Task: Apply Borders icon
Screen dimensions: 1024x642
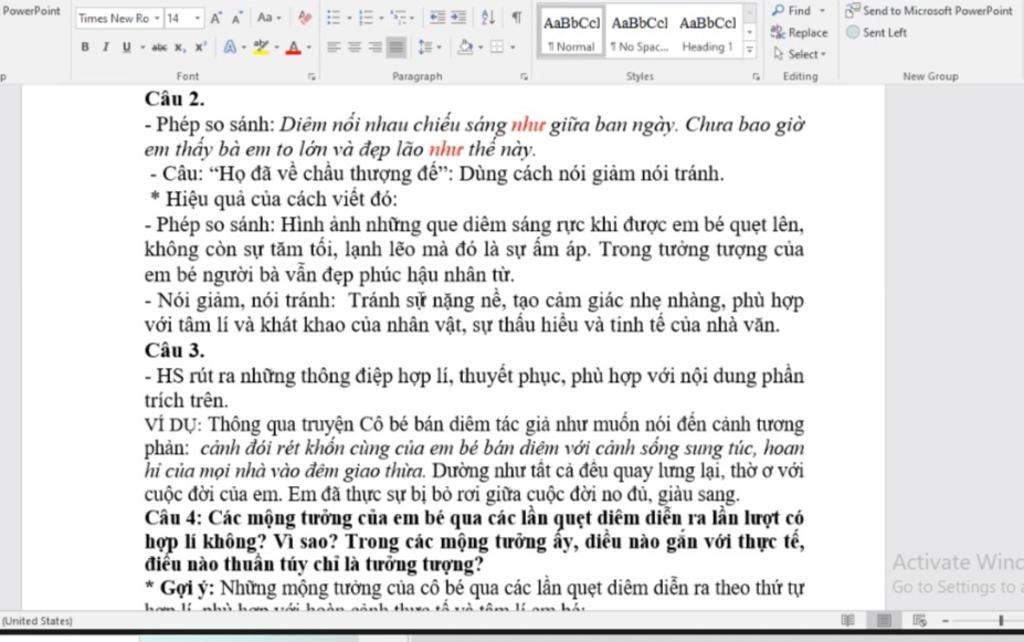Action: pos(497,47)
